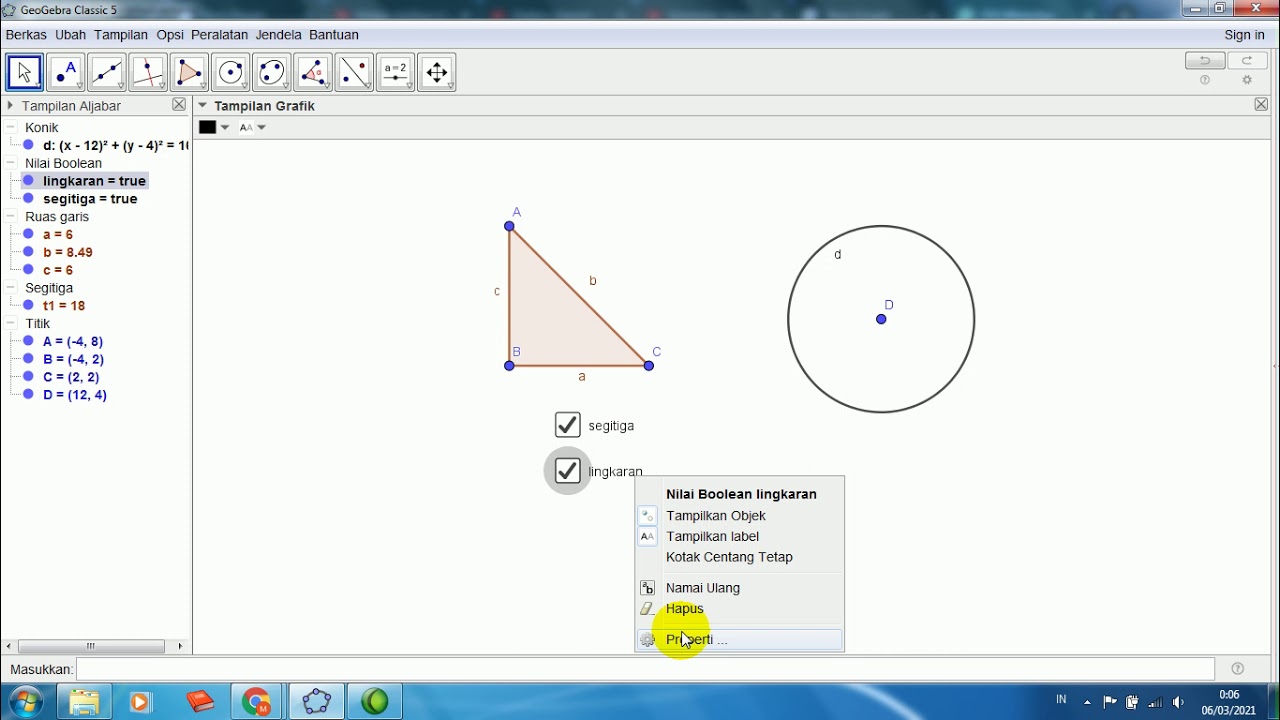Collapse the Titik group
The image size is (1280, 720).
click(x=11, y=324)
